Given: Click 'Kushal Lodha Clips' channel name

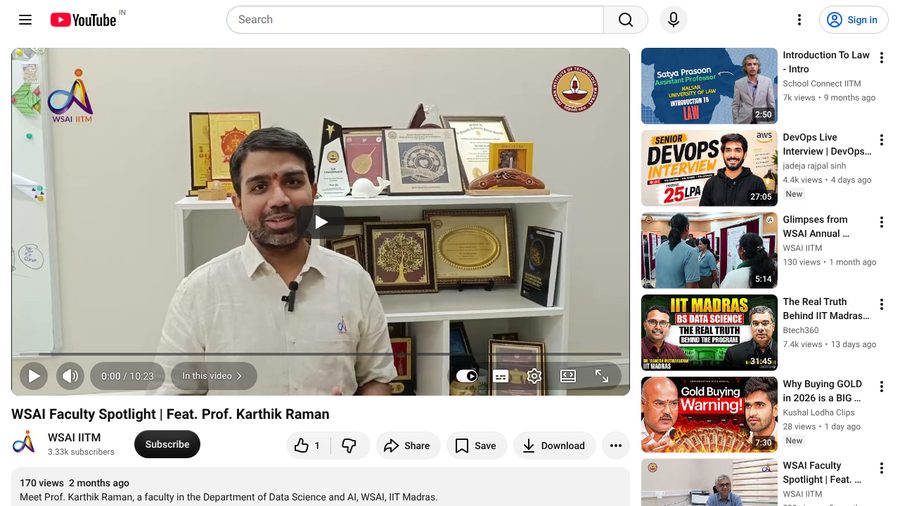Looking at the screenshot, I should coord(818,412).
